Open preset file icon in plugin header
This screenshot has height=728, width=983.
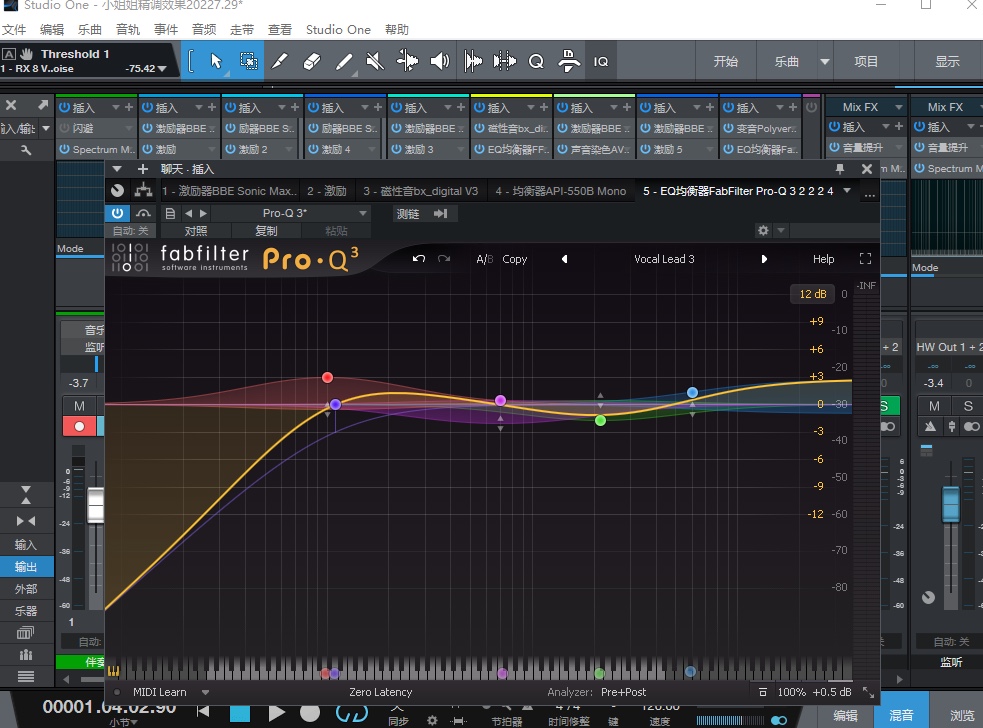(170, 213)
